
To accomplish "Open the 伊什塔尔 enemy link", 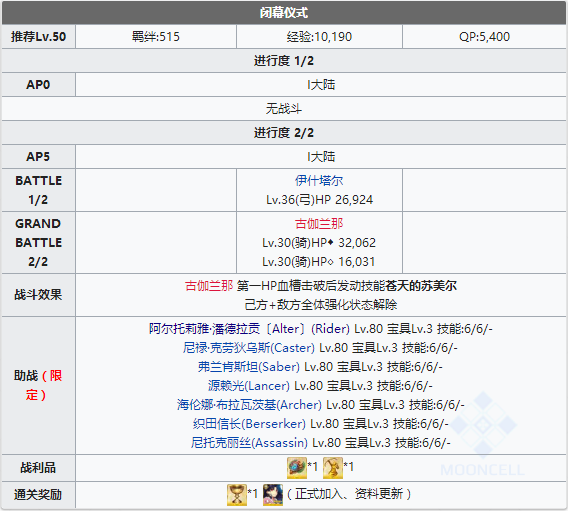I will [319, 180].
